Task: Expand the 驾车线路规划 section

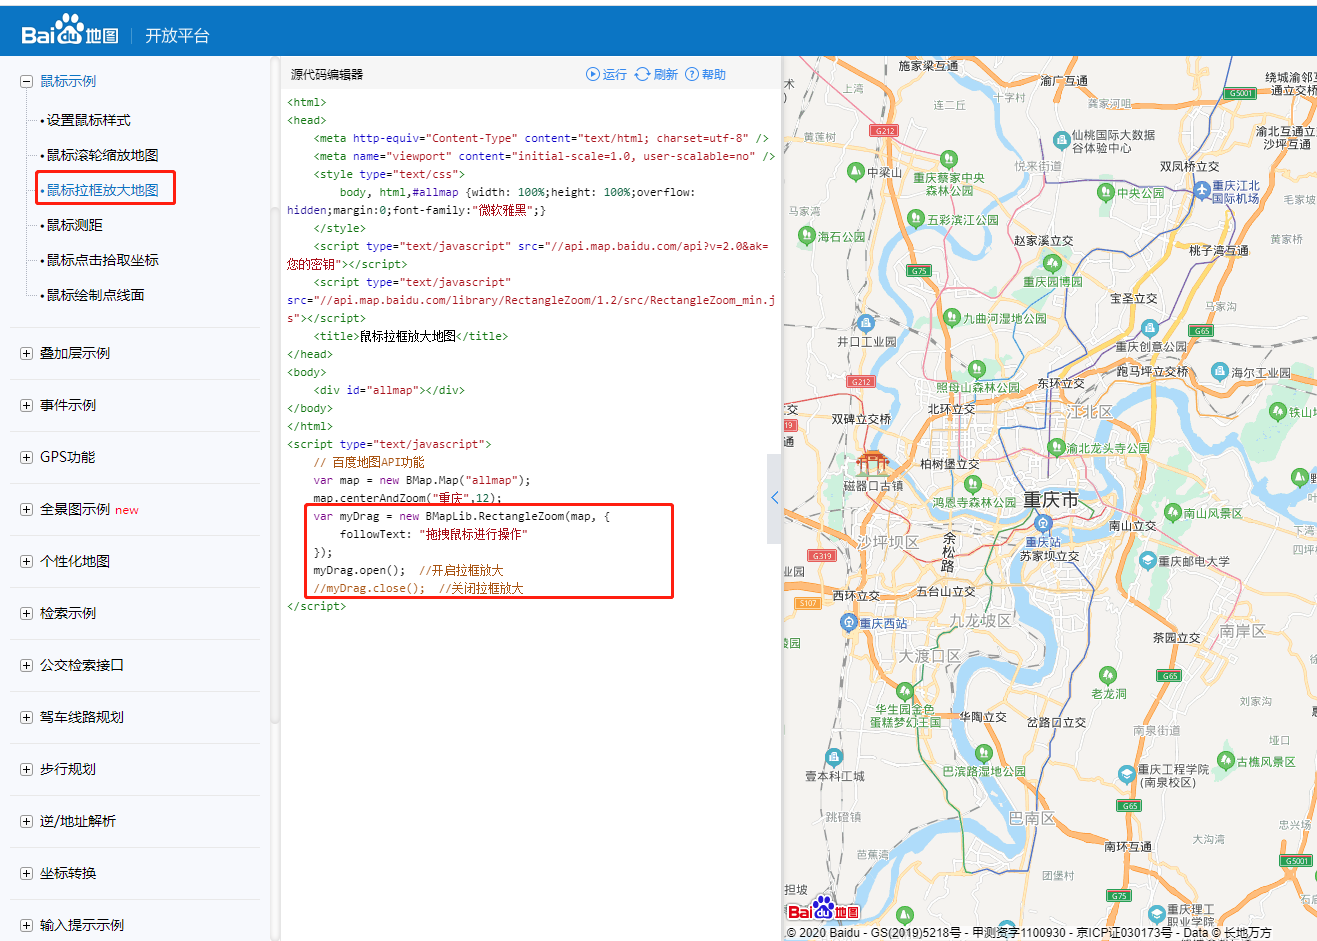Action: click(x=27, y=717)
